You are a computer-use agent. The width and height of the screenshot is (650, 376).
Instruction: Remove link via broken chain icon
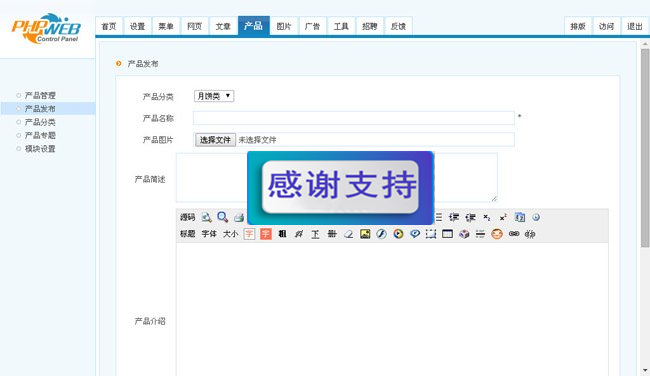[x=530, y=234]
